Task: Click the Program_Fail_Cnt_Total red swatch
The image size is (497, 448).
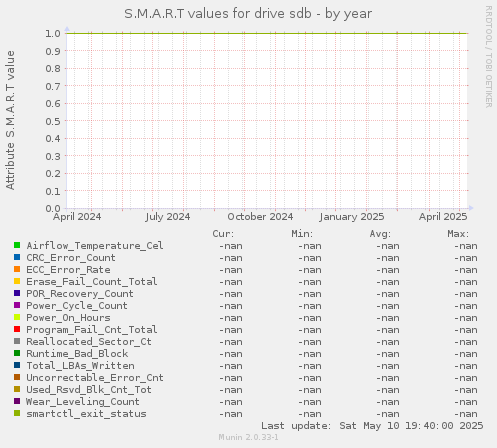Action: tap(17, 329)
